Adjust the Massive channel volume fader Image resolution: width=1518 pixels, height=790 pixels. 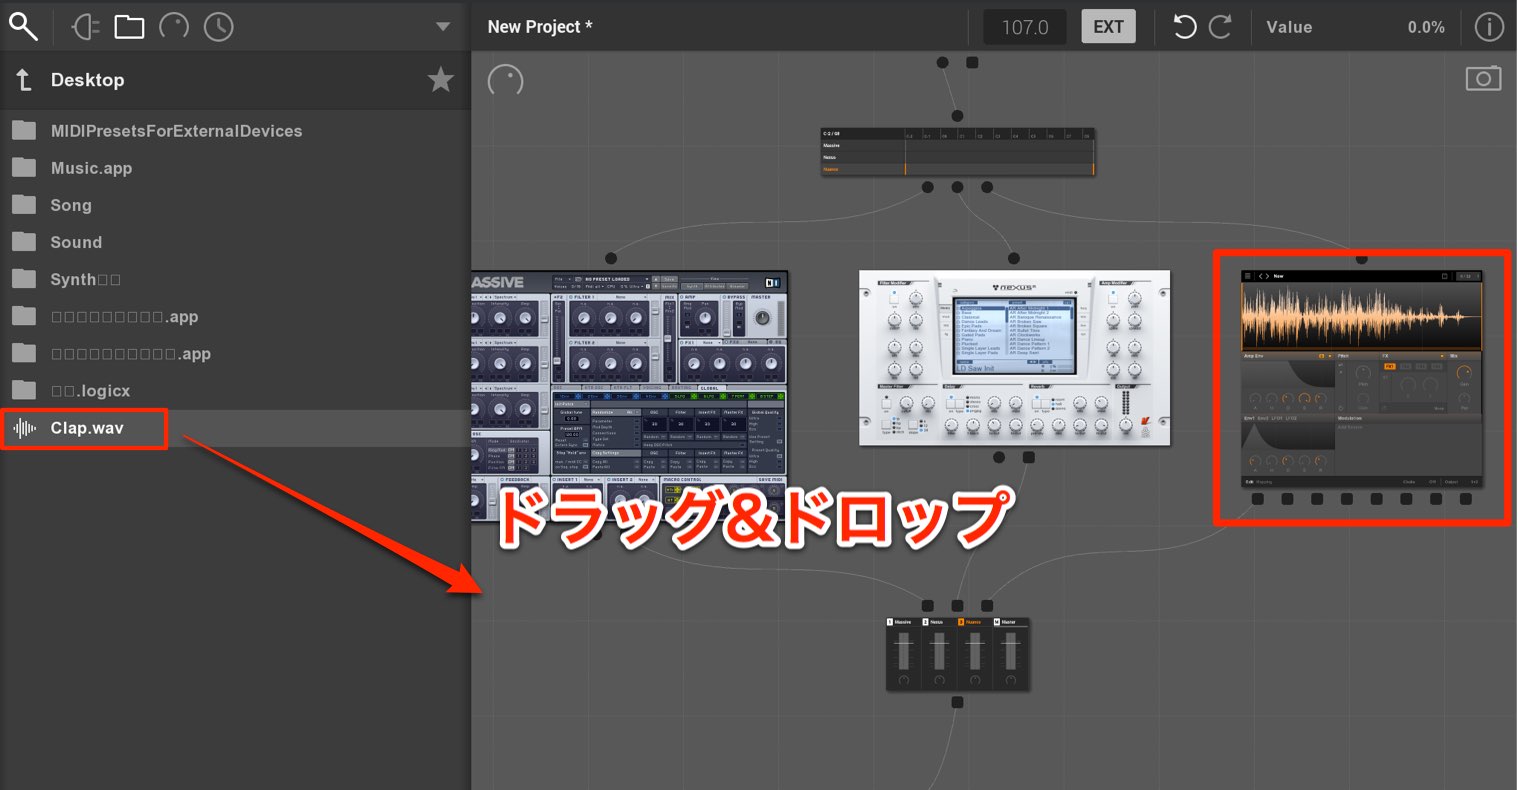pos(904,651)
